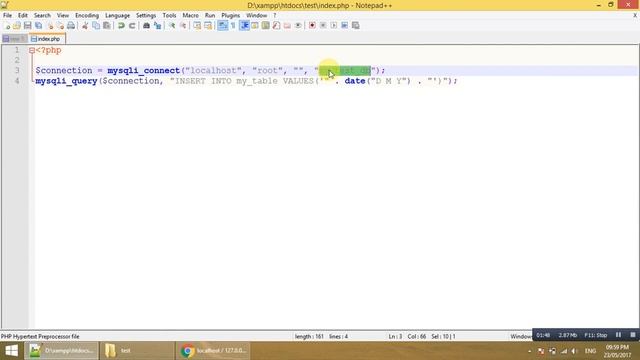The width and height of the screenshot is (640, 360).
Task: Zoom in using the toolbar magnifier icon
Action: (172, 26)
